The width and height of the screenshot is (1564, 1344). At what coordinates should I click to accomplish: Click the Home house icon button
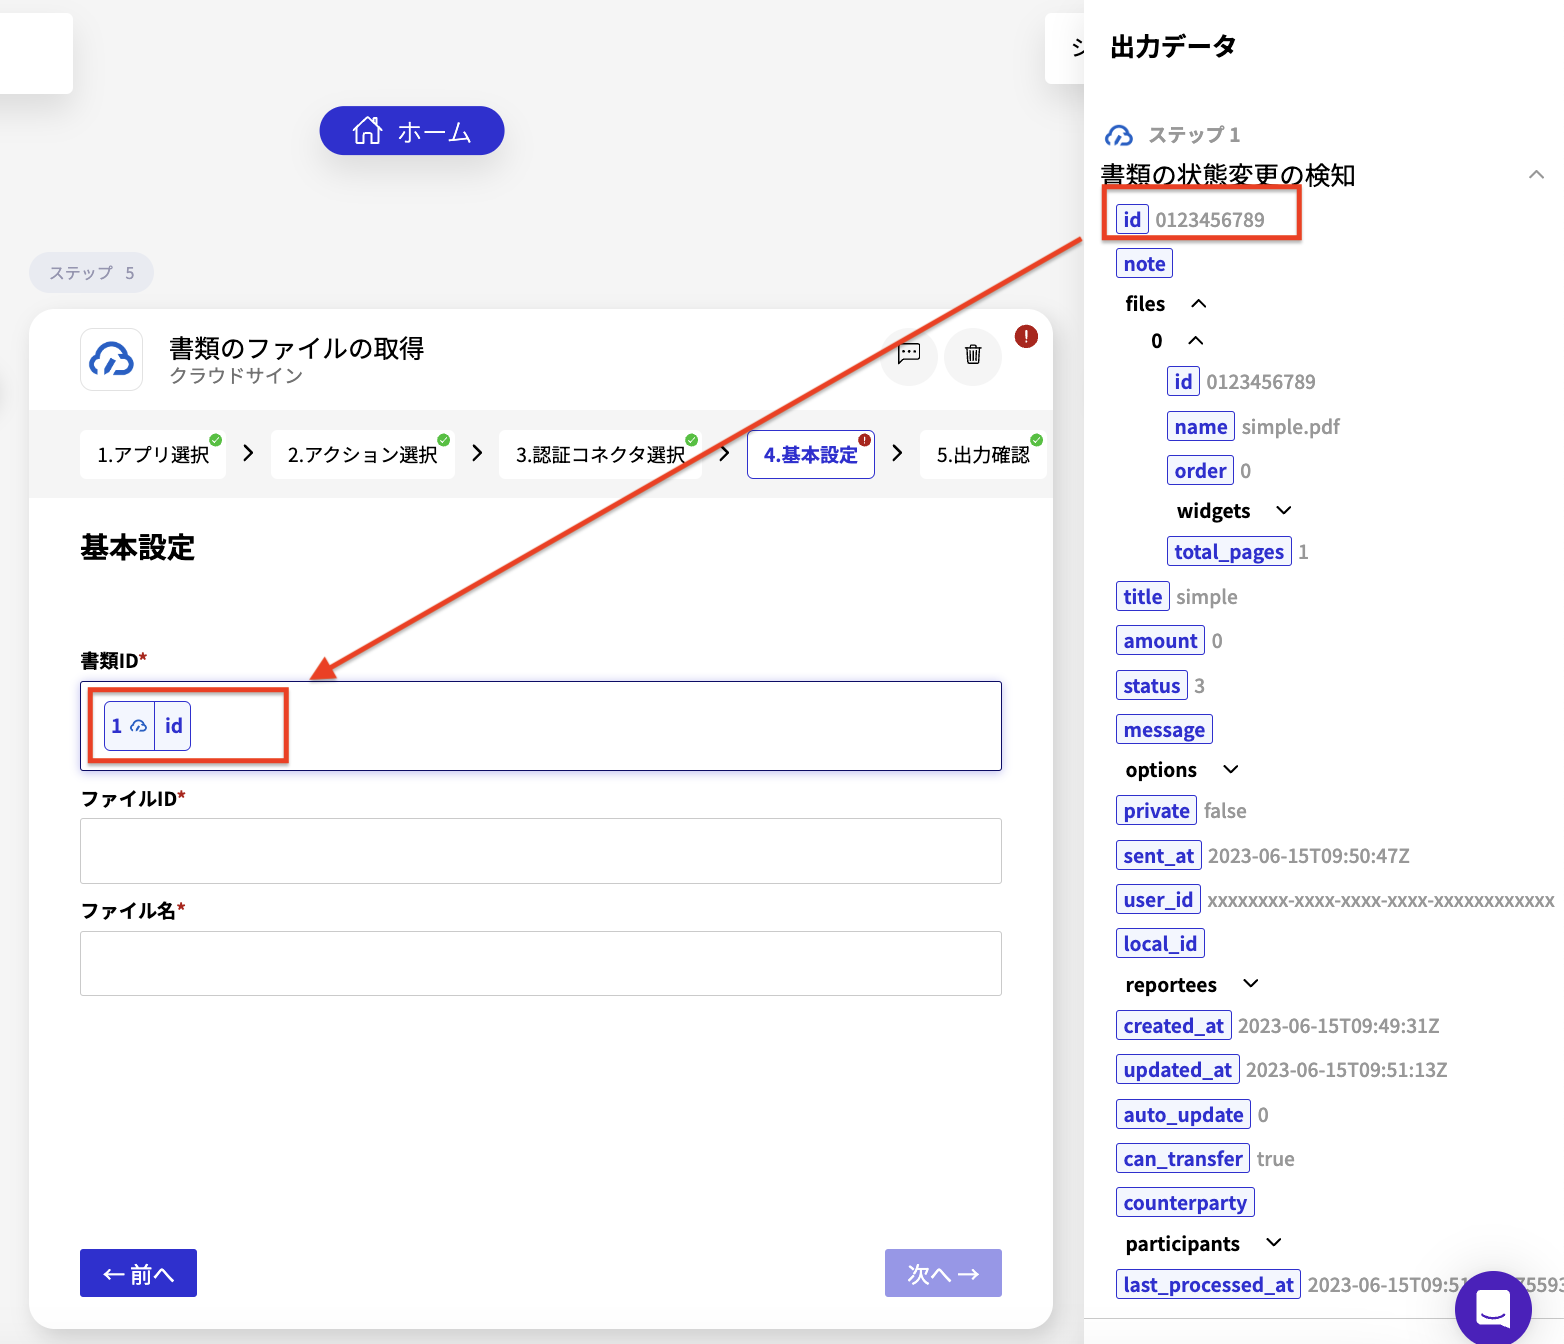pos(411,131)
